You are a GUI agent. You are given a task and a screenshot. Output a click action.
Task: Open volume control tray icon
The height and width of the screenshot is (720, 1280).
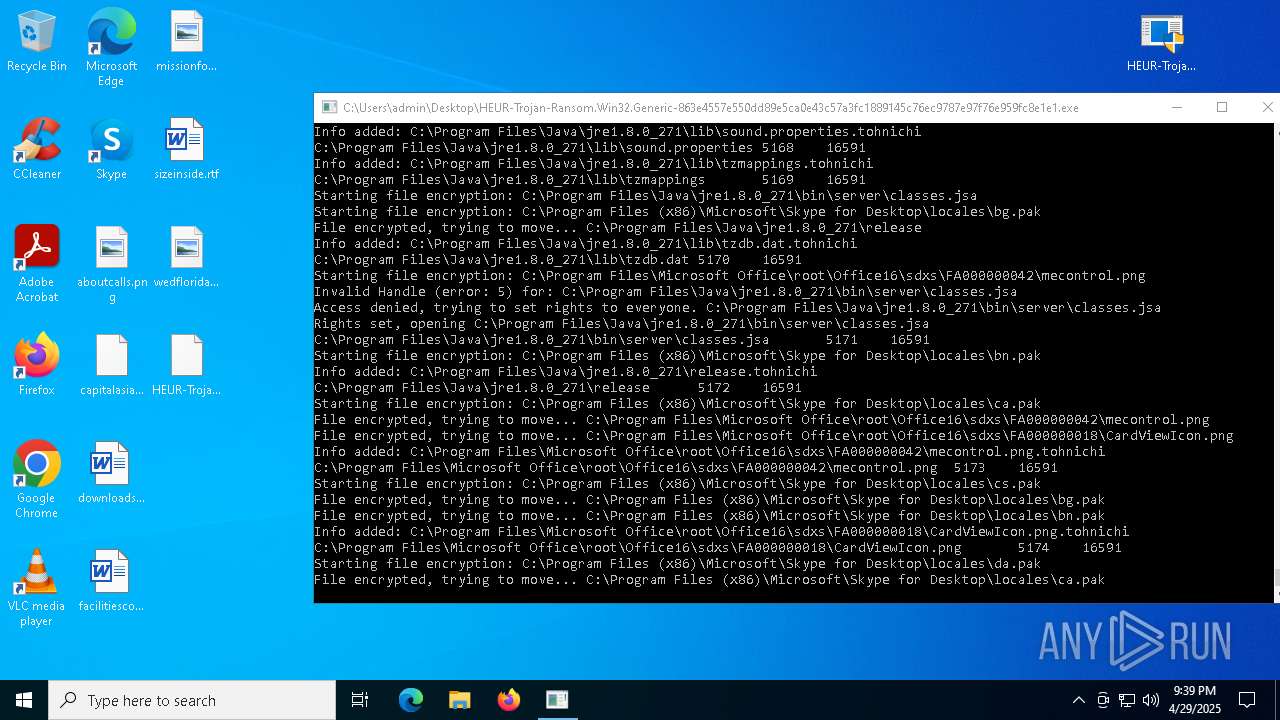pos(1151,700)
